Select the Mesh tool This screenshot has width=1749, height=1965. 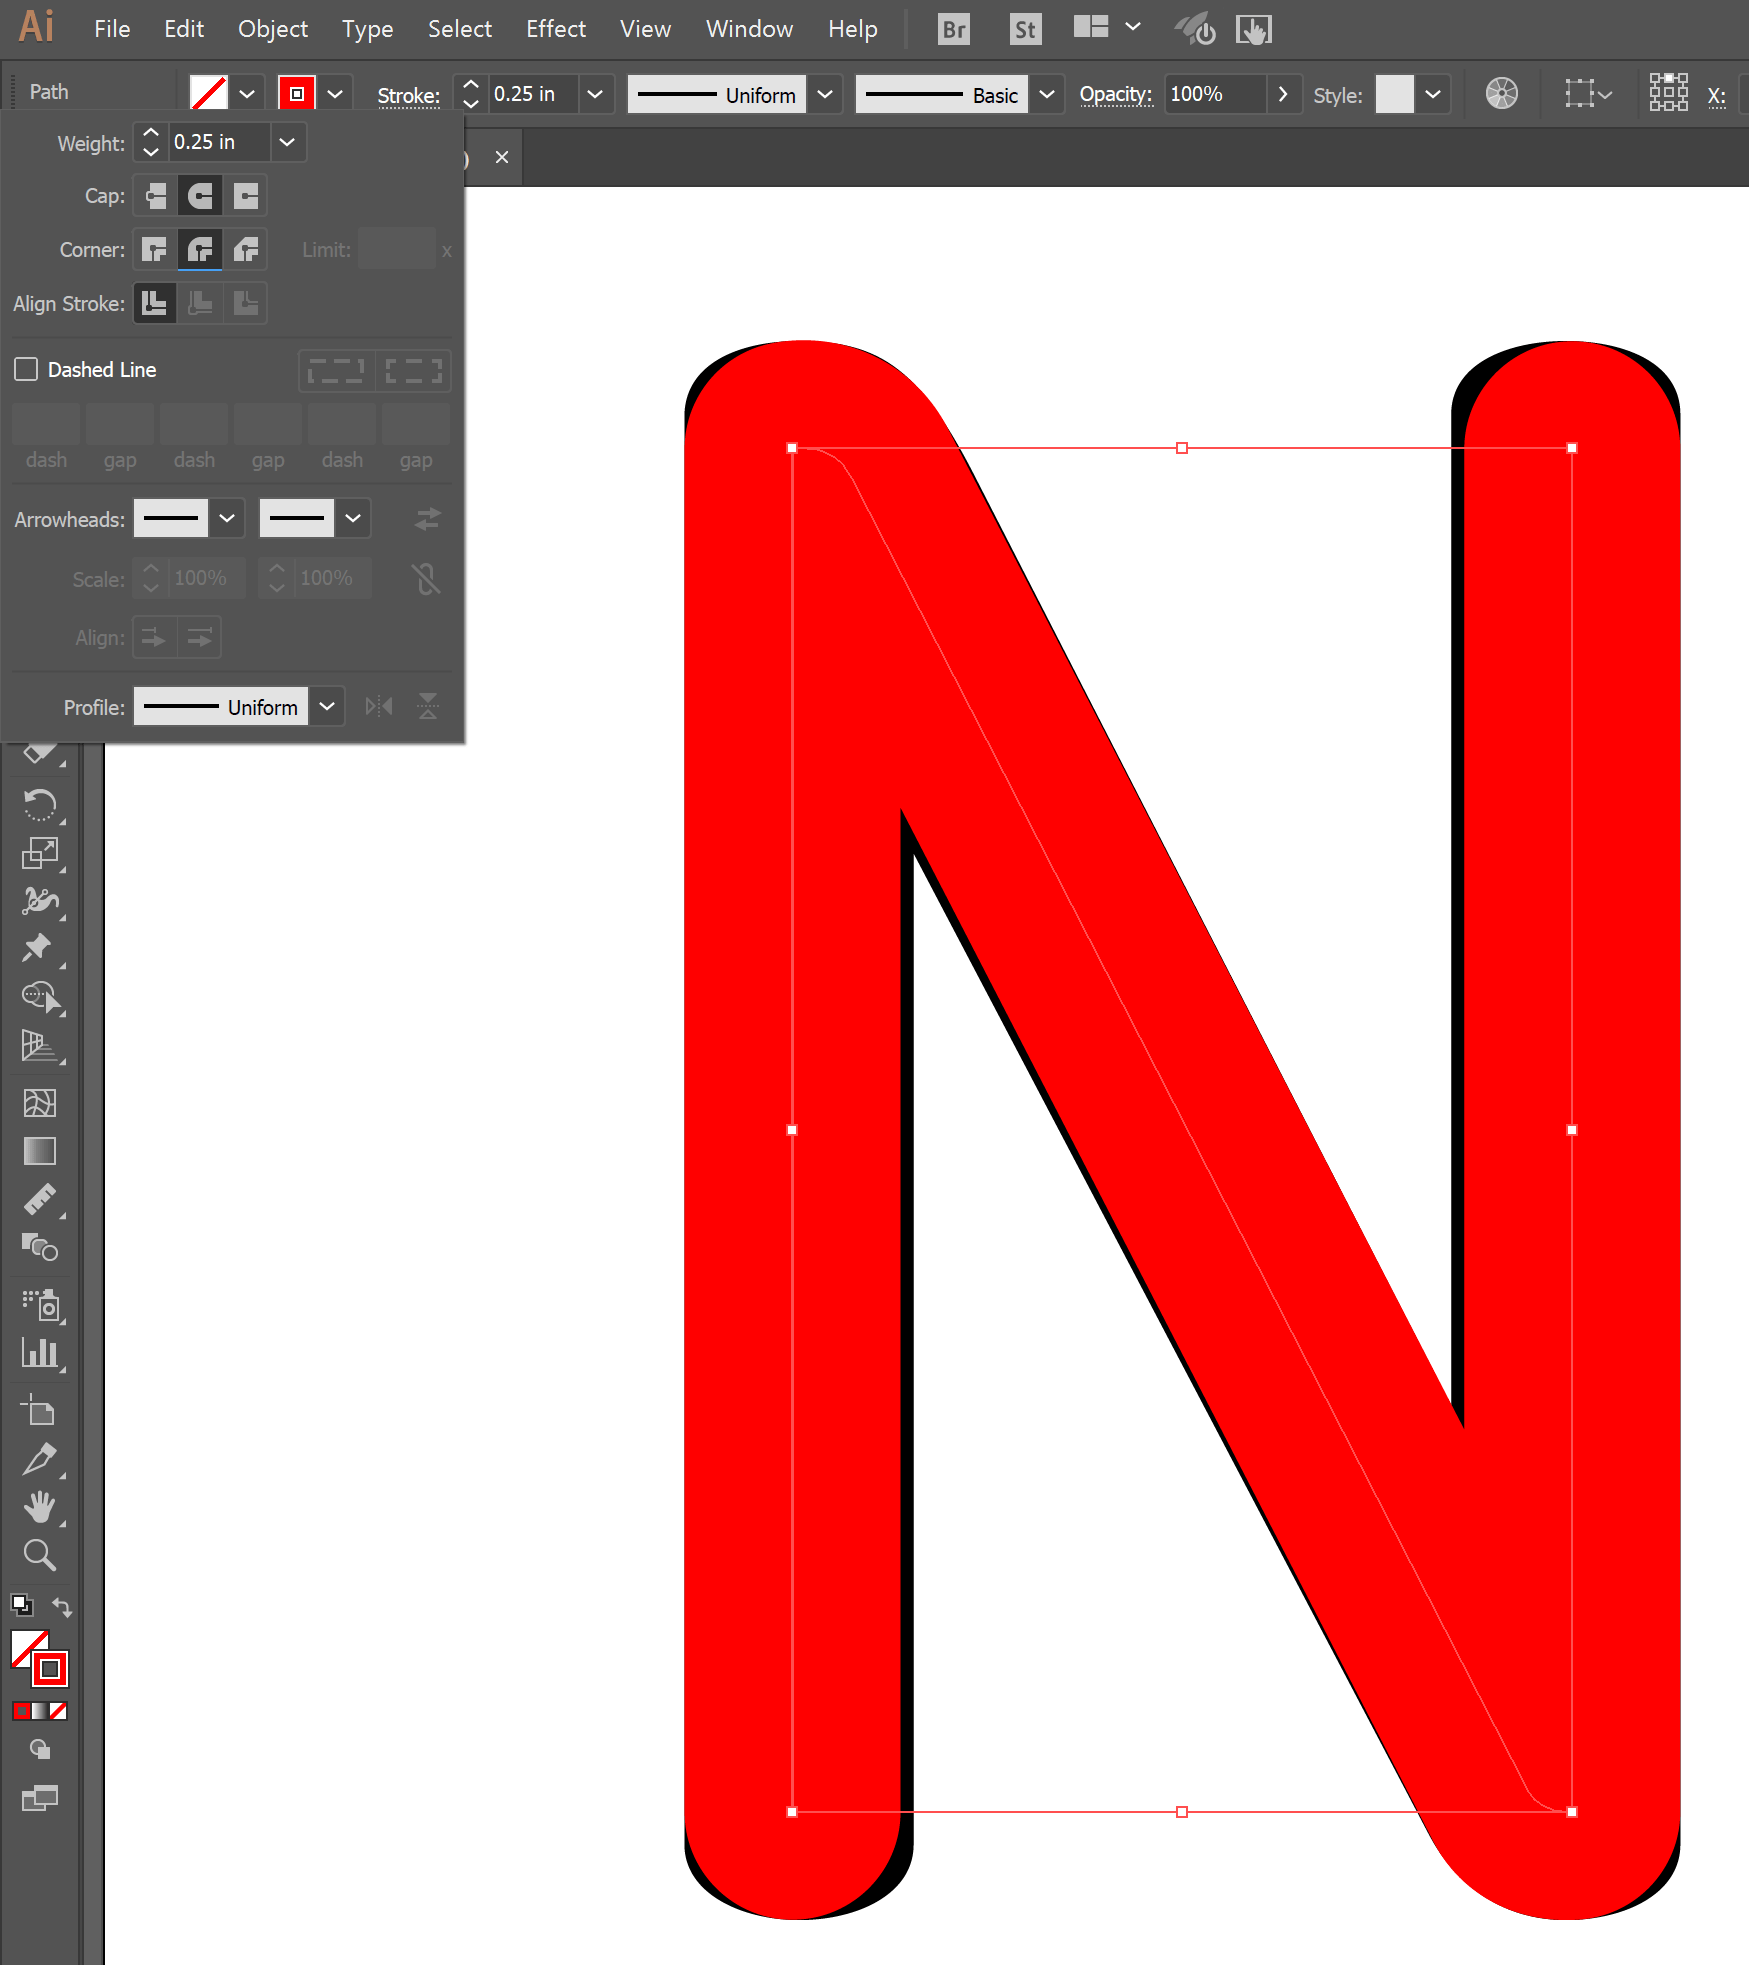[40, 1103]
